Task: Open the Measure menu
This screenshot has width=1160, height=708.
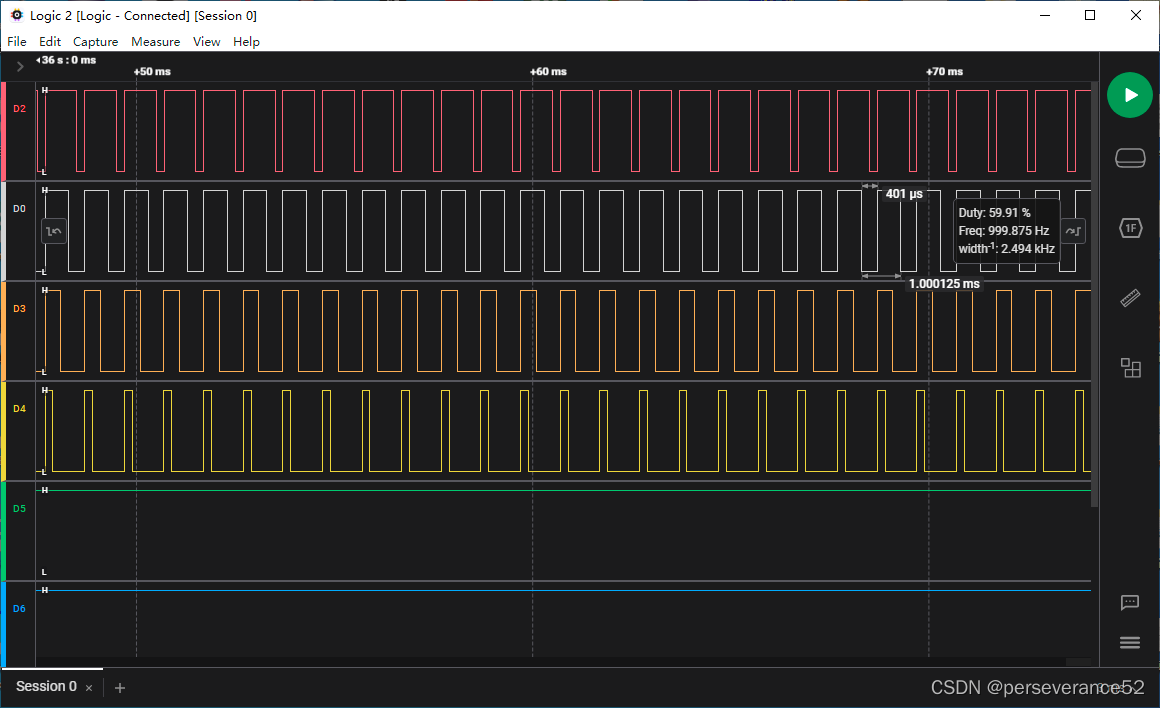Action: 155,42
